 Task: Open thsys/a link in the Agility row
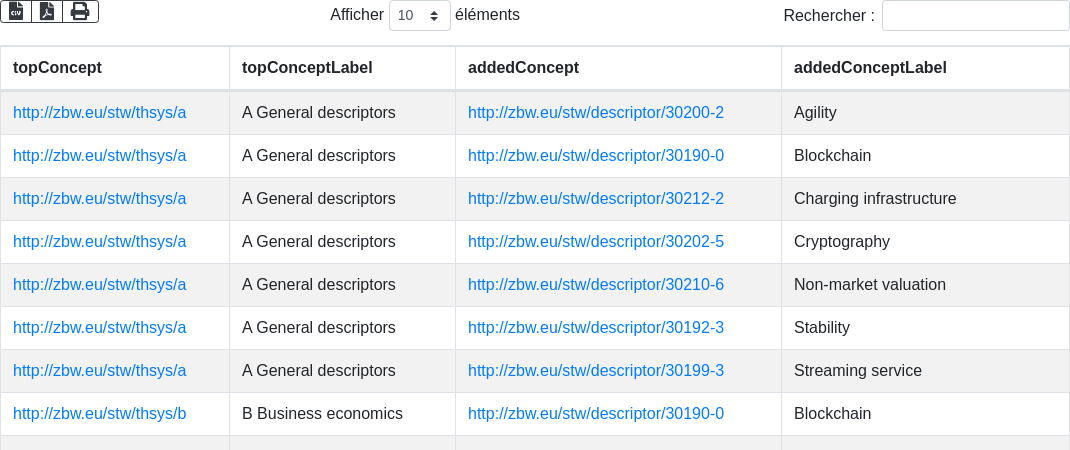pyautogui.click(x=99, y=113)
